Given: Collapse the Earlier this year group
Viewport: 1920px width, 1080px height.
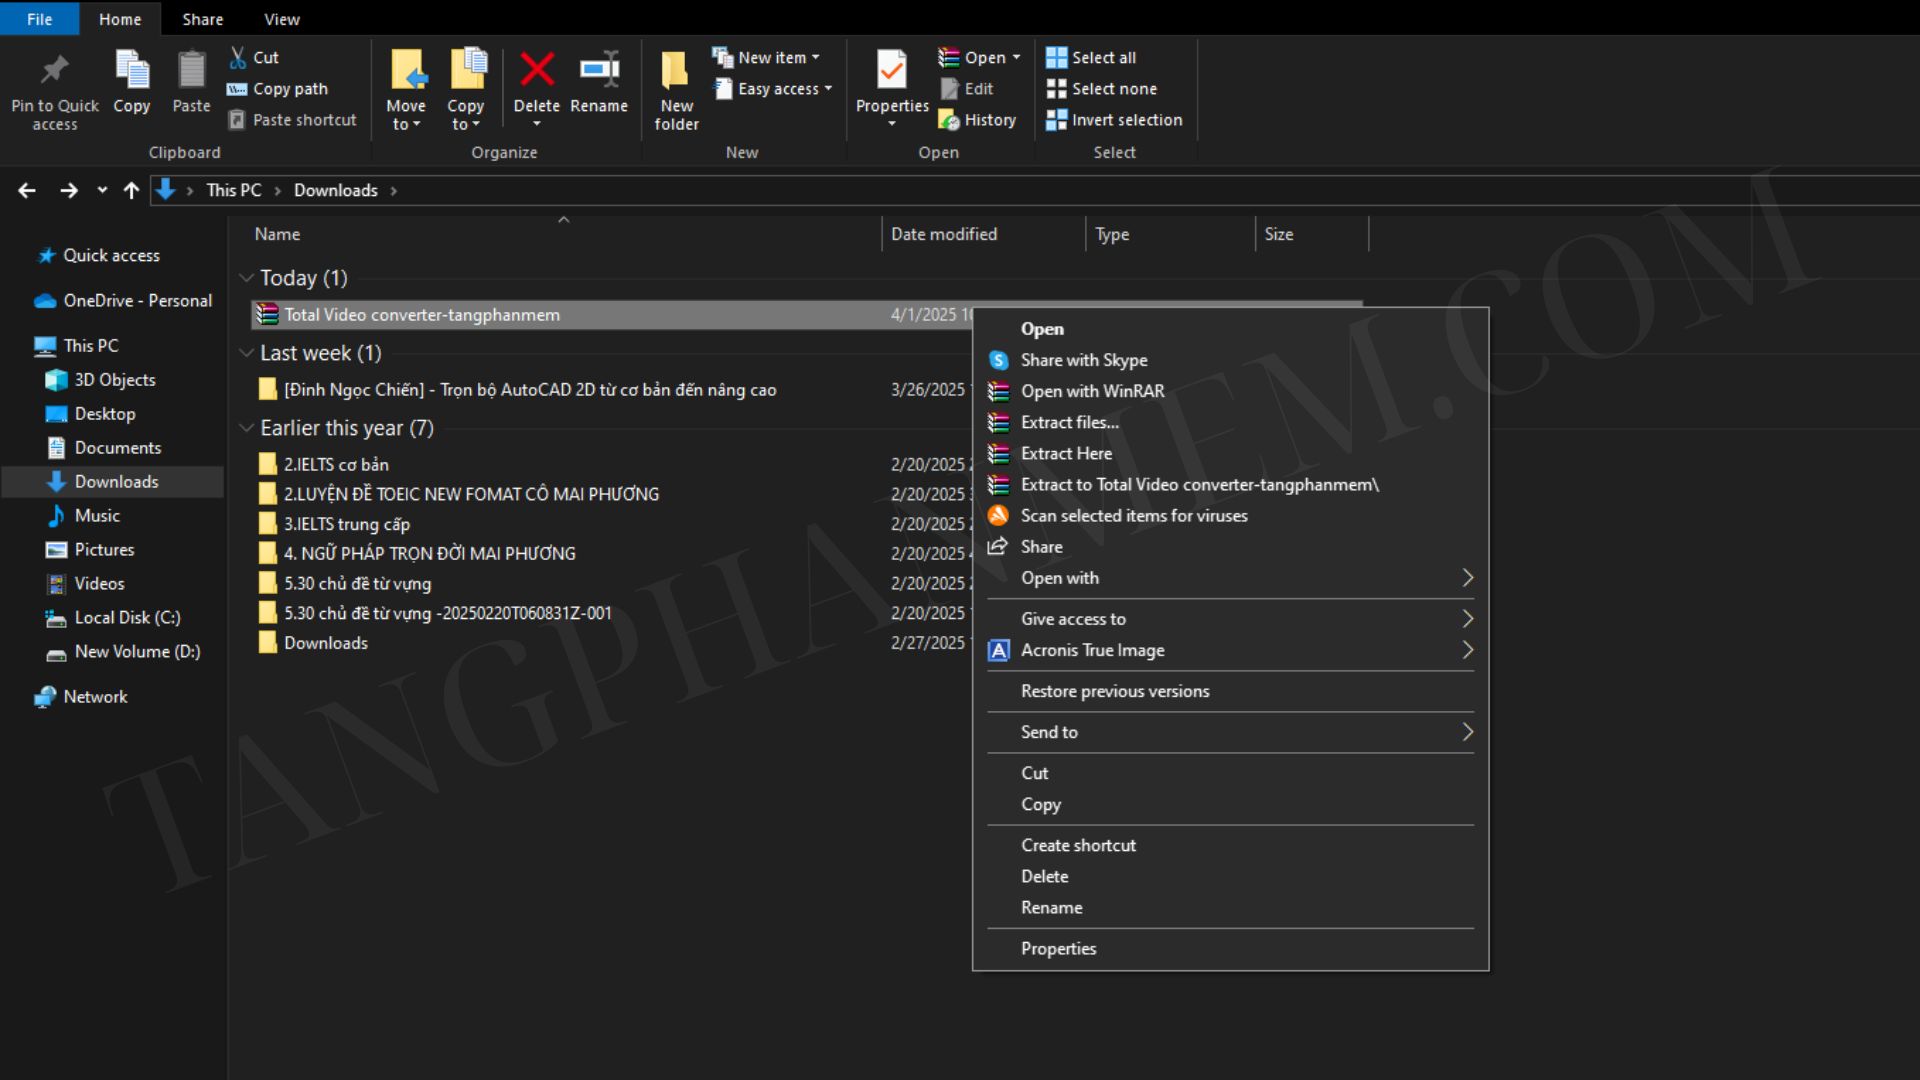Looking at the screenshot, I should [246, 428].
